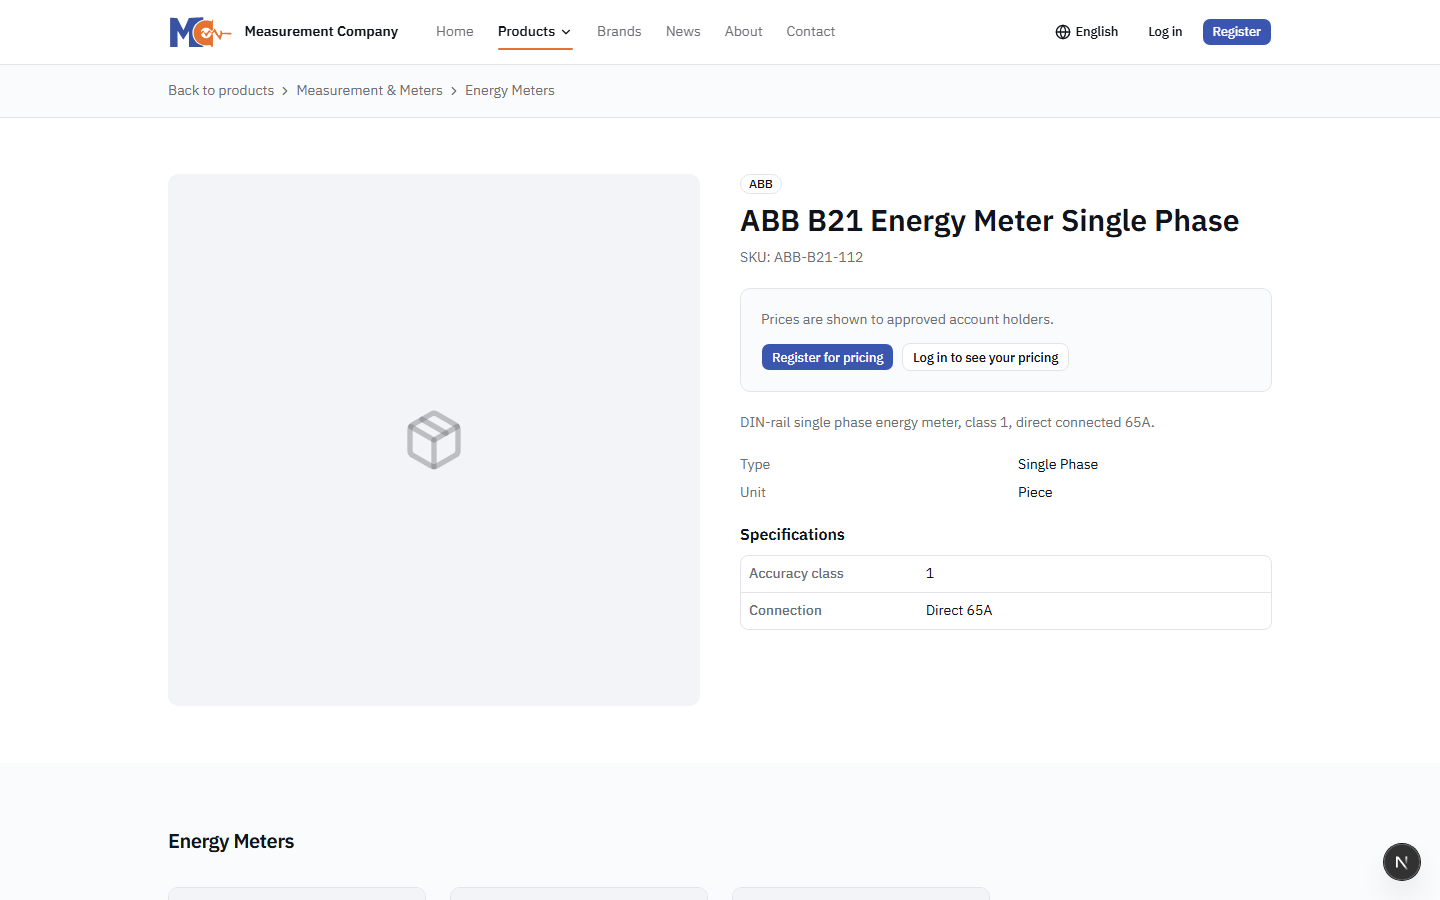Expand the Products dropdown menu

click(x=535, y=32)
